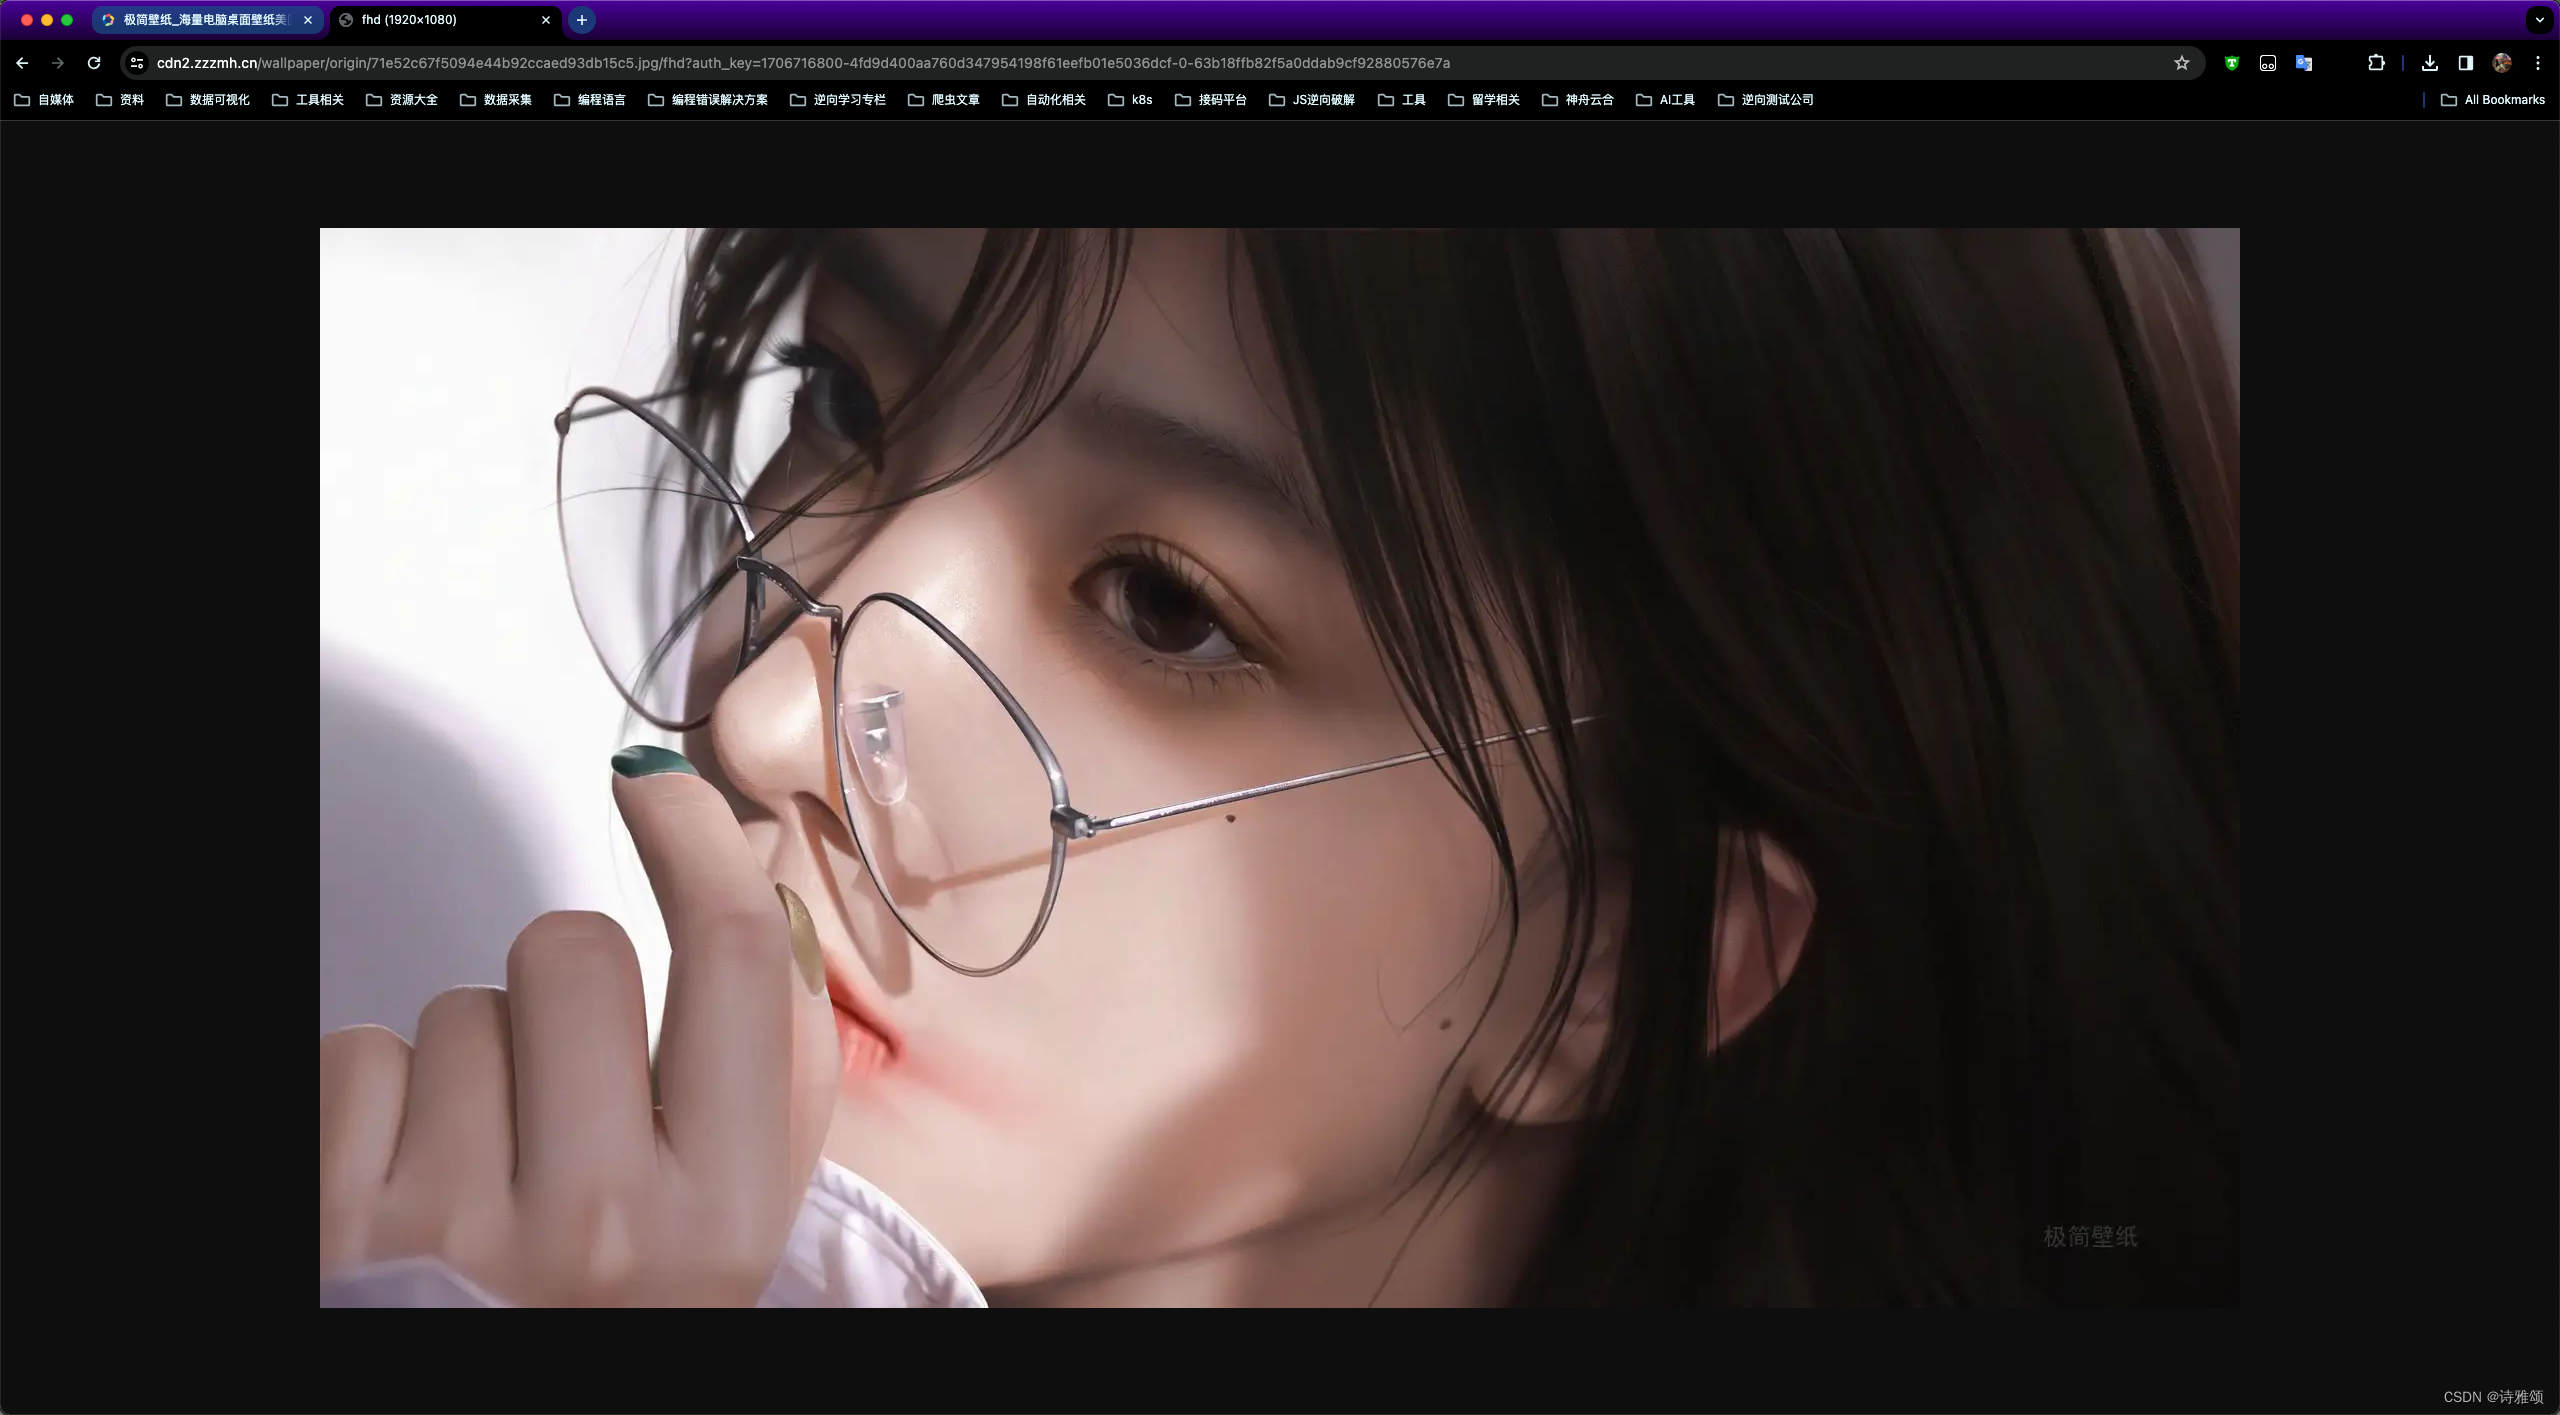
Task: Close the fhd (1920×1080) tab
Action: (x=546, y=20)
